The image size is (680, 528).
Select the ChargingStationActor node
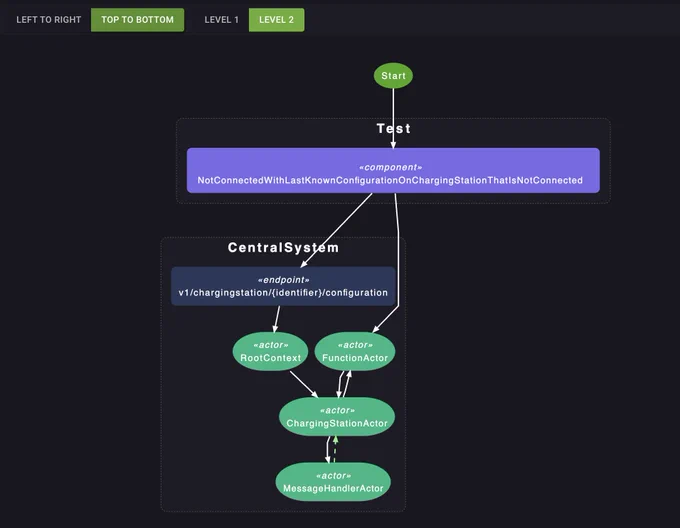[337, 417]
